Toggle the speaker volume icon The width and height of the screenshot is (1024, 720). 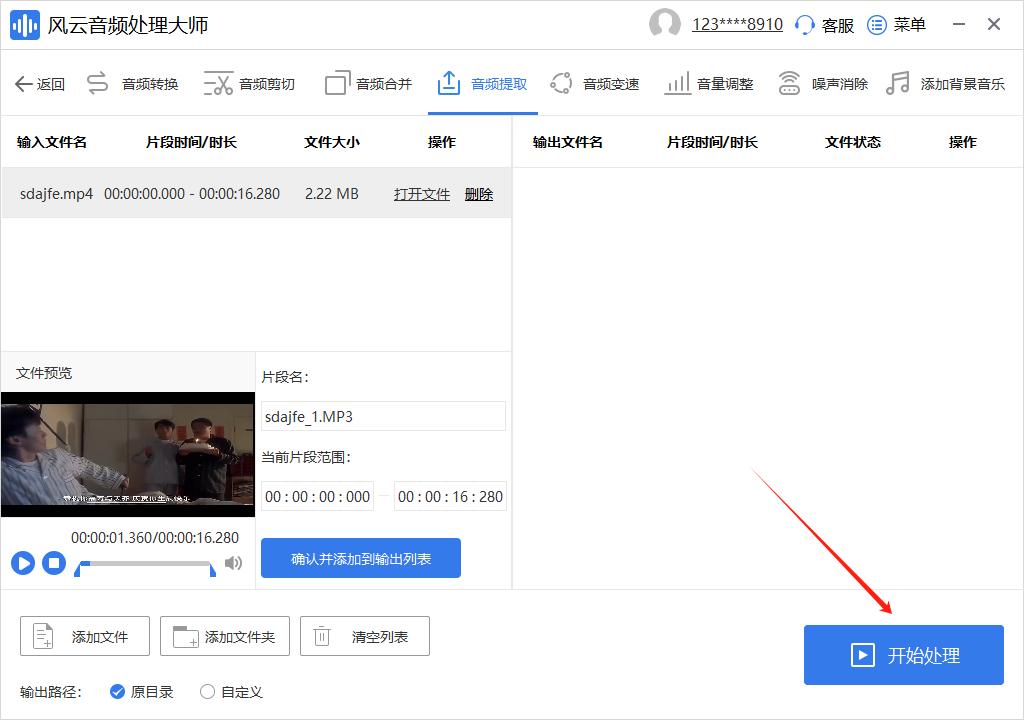[x=233, y=562]
